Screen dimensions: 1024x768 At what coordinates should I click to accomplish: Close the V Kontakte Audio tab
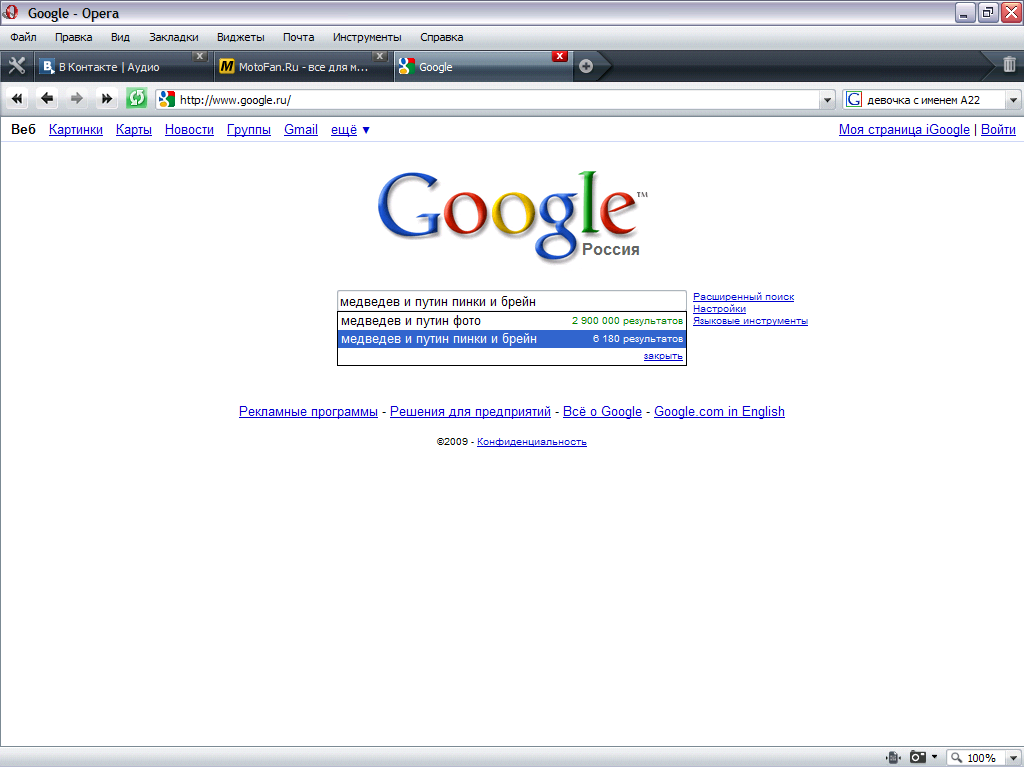coord(200,56)
